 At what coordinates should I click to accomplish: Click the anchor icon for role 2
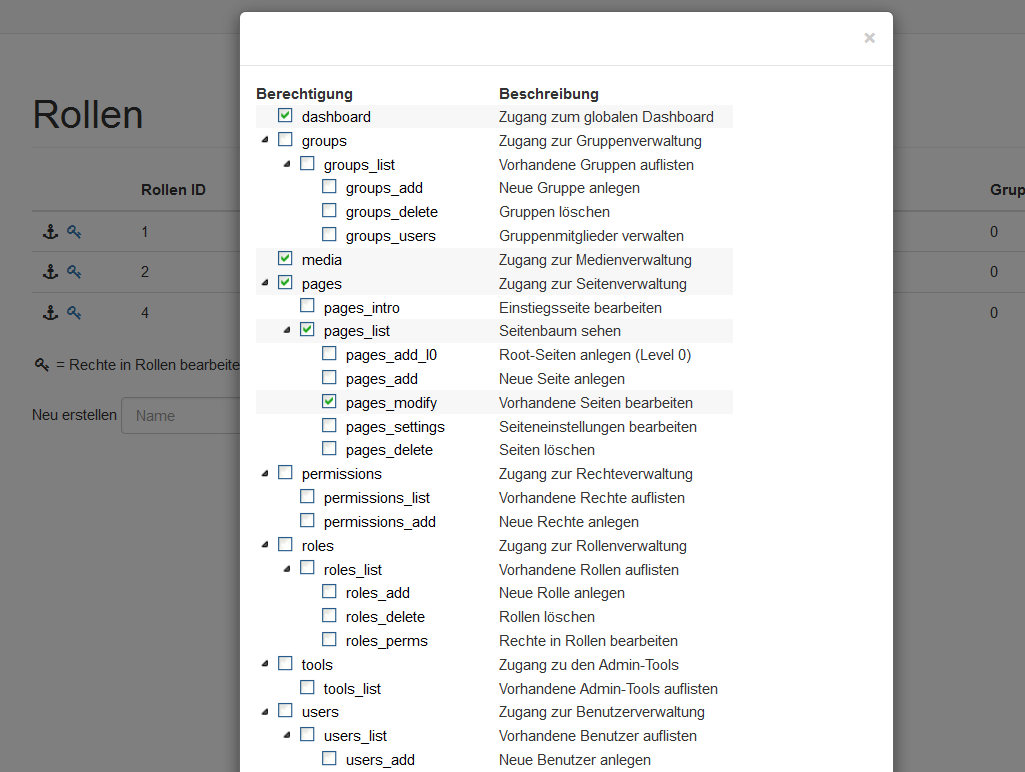(x=49, y=272)
